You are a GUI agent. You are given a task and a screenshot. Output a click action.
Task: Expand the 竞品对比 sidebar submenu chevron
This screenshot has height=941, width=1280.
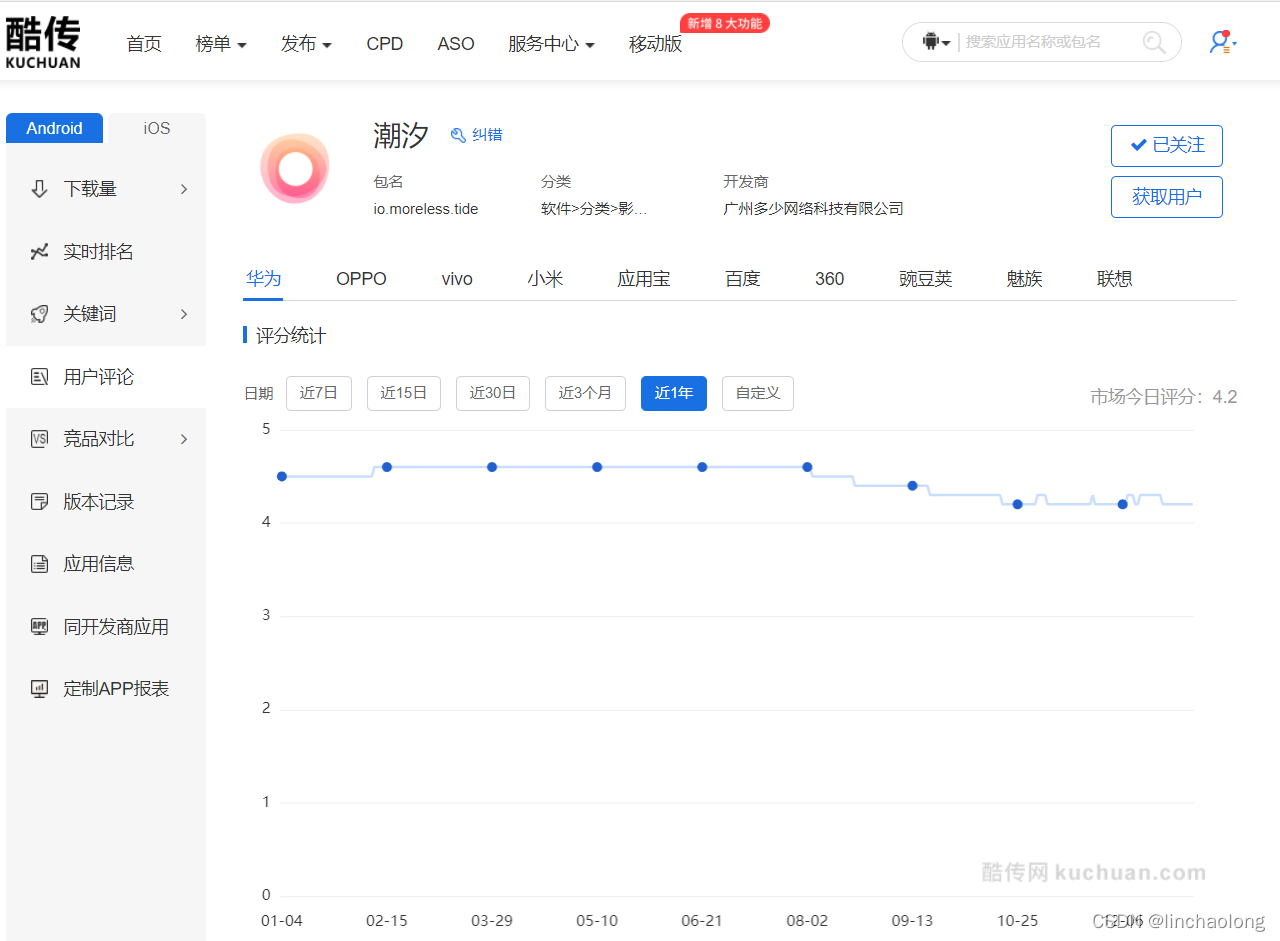184,439
